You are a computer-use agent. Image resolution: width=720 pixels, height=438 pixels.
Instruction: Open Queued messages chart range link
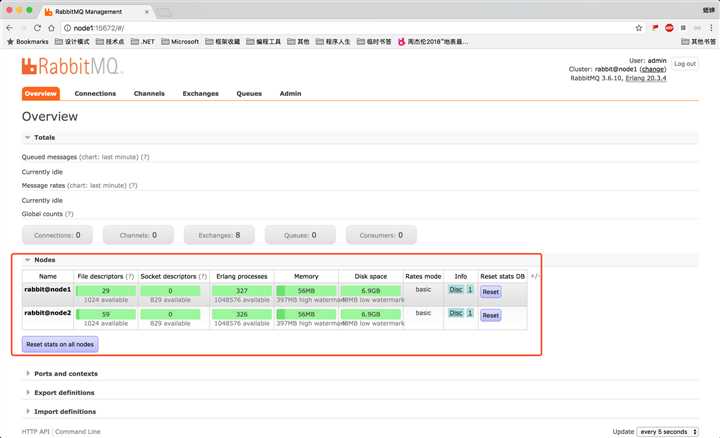point(109,157)
